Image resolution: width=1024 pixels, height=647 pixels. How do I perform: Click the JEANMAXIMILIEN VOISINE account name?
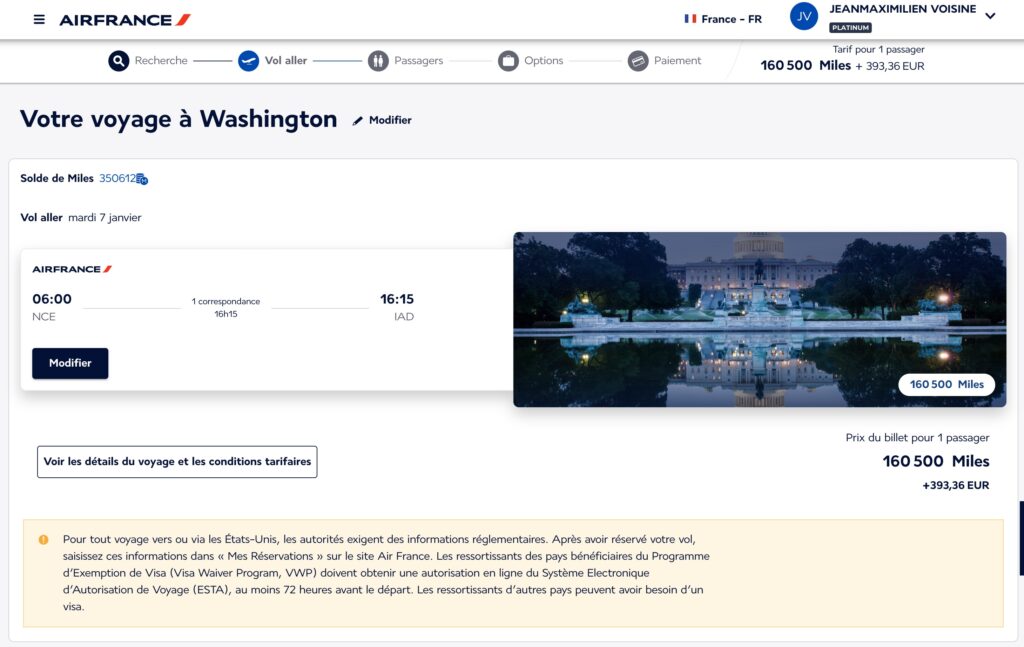coord(903,9)
